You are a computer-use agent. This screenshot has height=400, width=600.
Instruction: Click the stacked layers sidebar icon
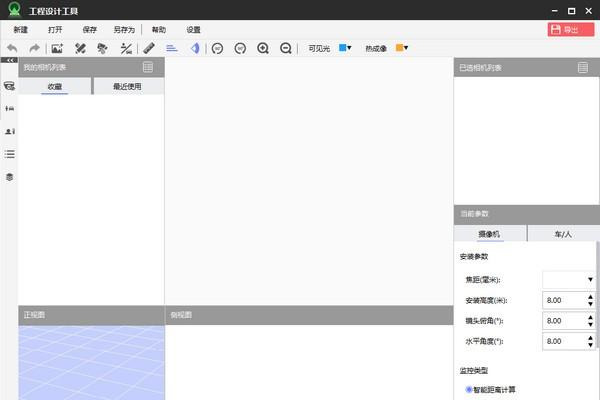(x=10, y=177)
